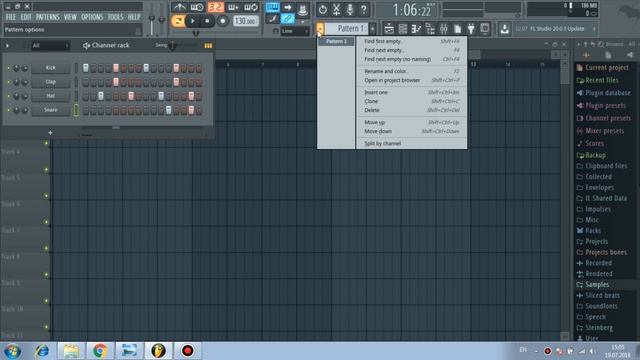This screenshot has width=640, height=360.
Task: Click the metronome icon
Action: (179, 7)
